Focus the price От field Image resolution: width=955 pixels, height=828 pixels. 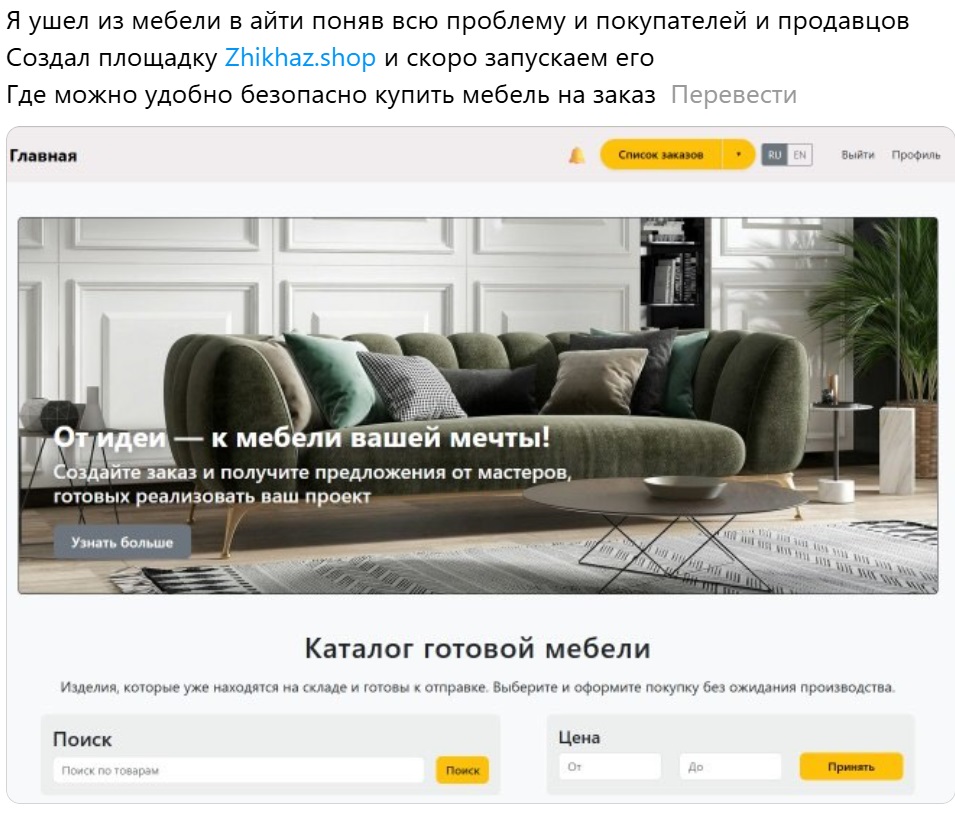tap(610, 766)
